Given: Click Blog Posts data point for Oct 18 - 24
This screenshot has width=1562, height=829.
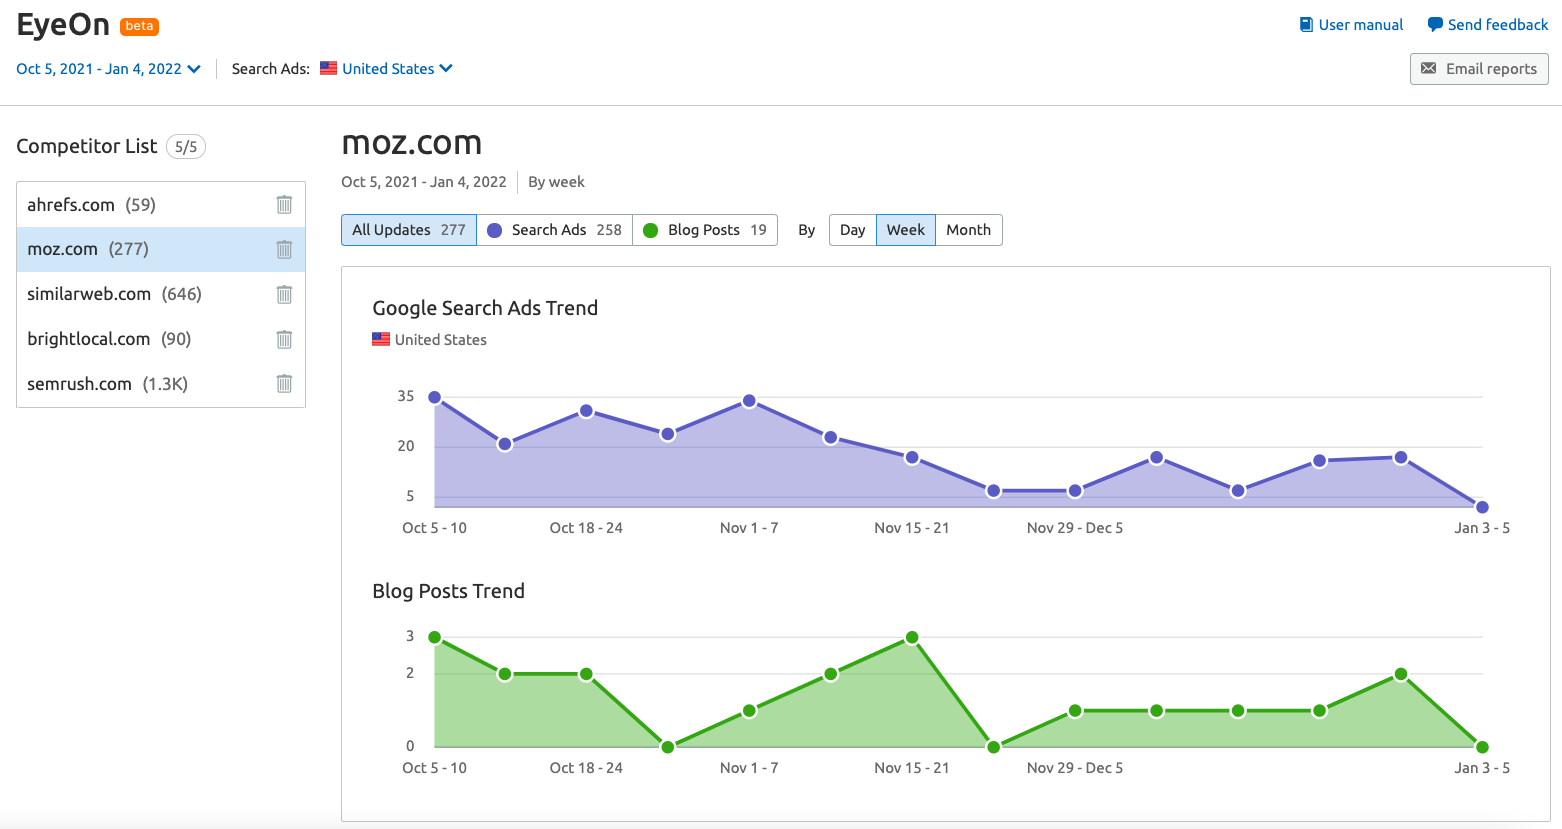Looking at the screenshot, I should pyautogui.click(x=586, y=674).
